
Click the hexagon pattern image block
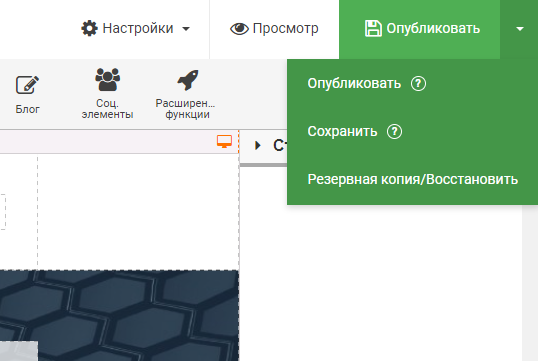pos(119,315)
